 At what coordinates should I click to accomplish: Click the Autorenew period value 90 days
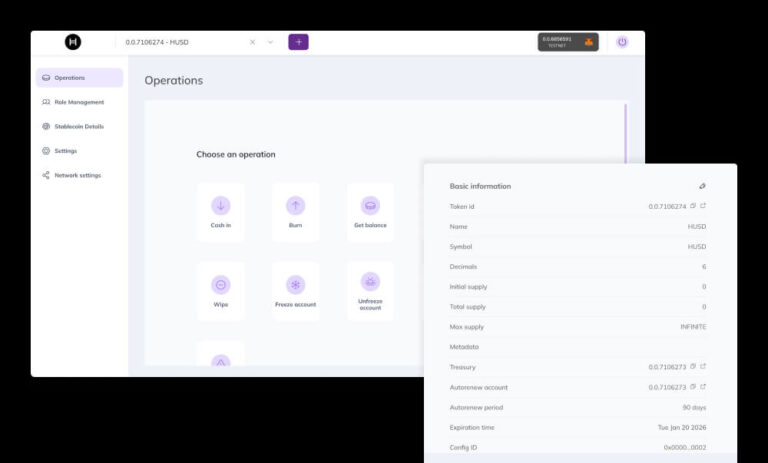[x=694, y=408]
